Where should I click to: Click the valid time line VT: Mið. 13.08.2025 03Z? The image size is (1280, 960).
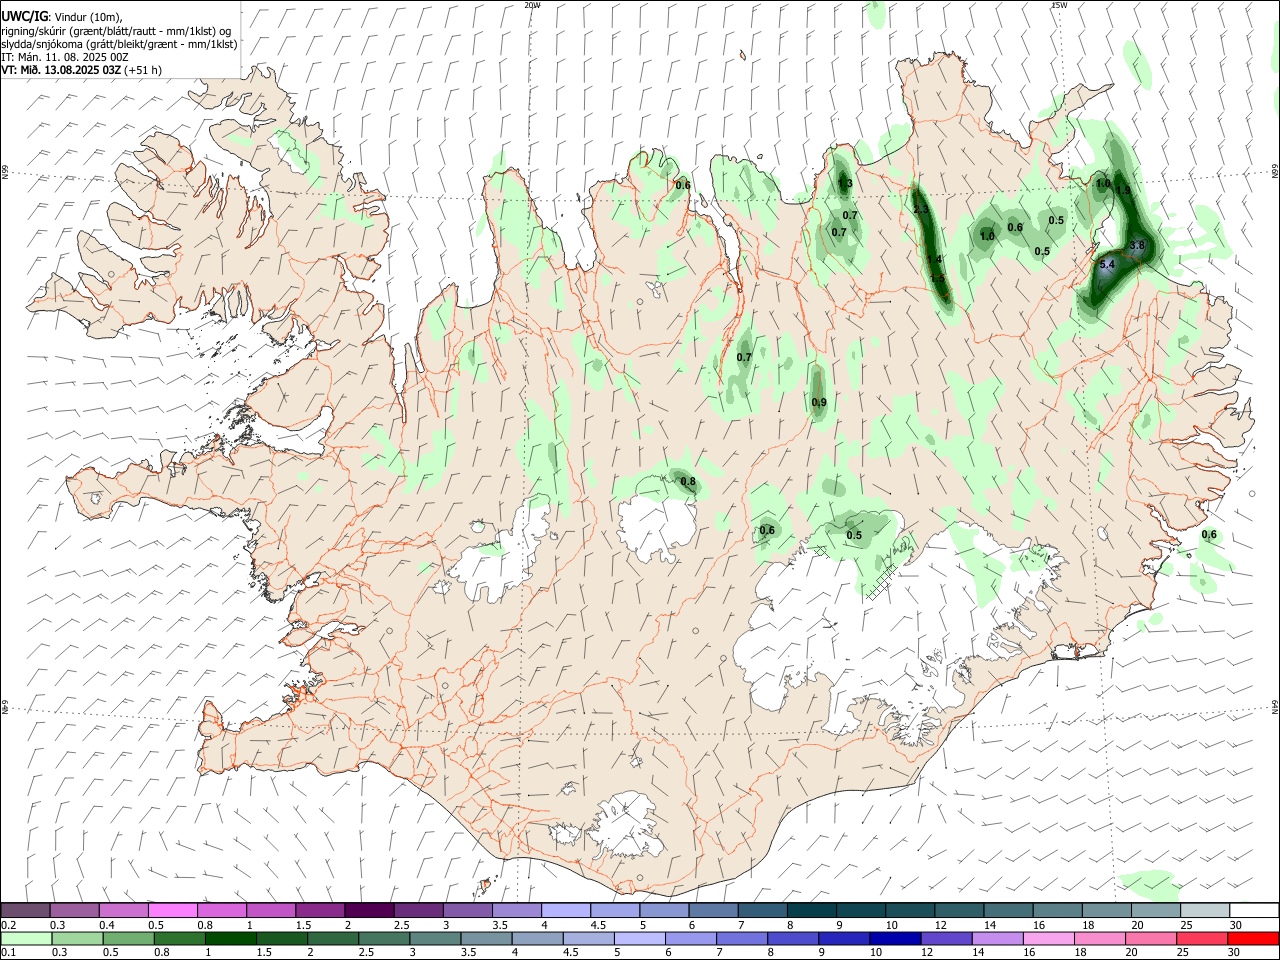pyautogui.click(x=61, y=70)
